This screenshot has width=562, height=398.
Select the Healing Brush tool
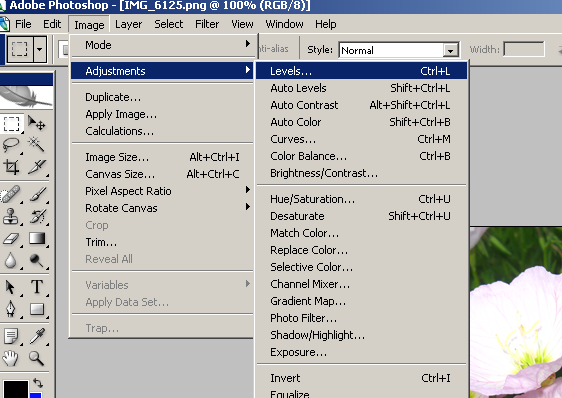10,194
